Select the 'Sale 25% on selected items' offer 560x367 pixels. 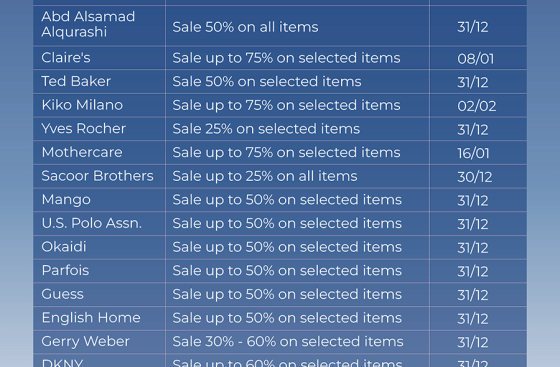266,129
